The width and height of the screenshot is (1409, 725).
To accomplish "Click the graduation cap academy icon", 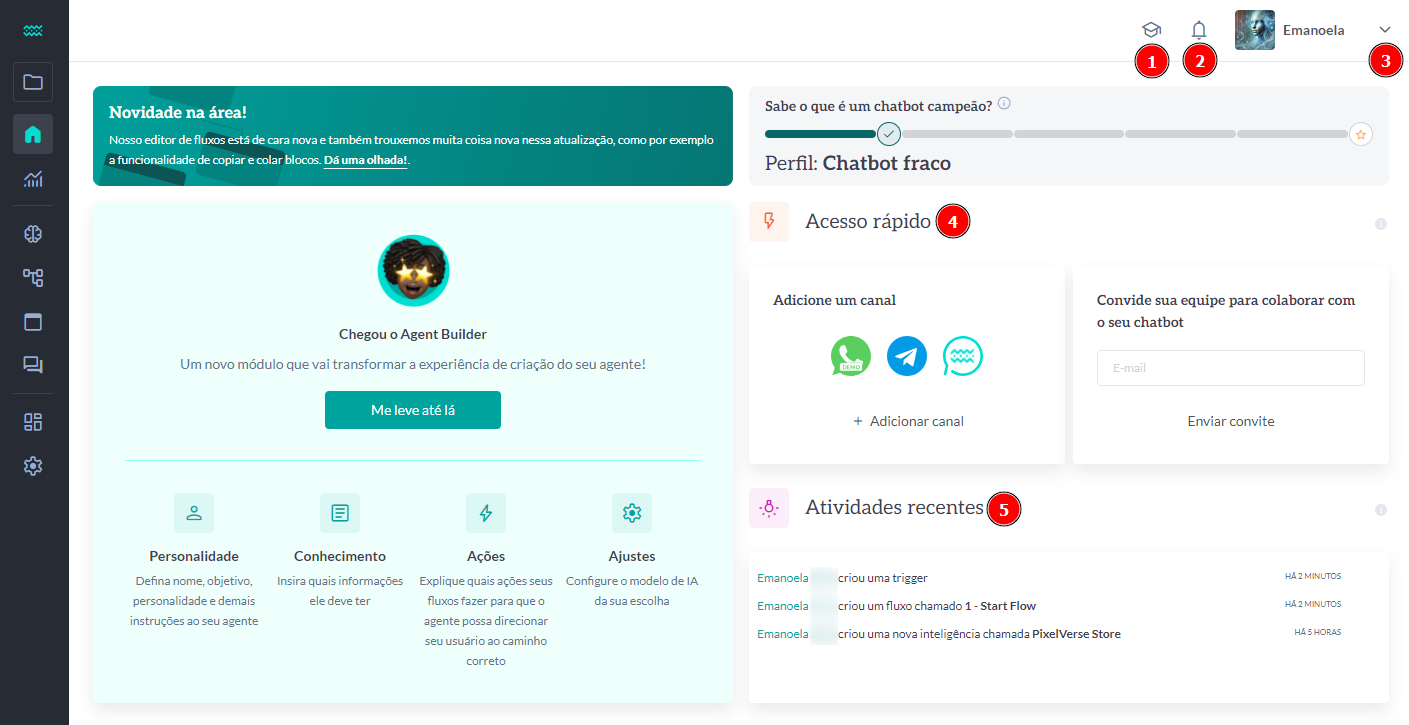I will [x=1151, y=29].
